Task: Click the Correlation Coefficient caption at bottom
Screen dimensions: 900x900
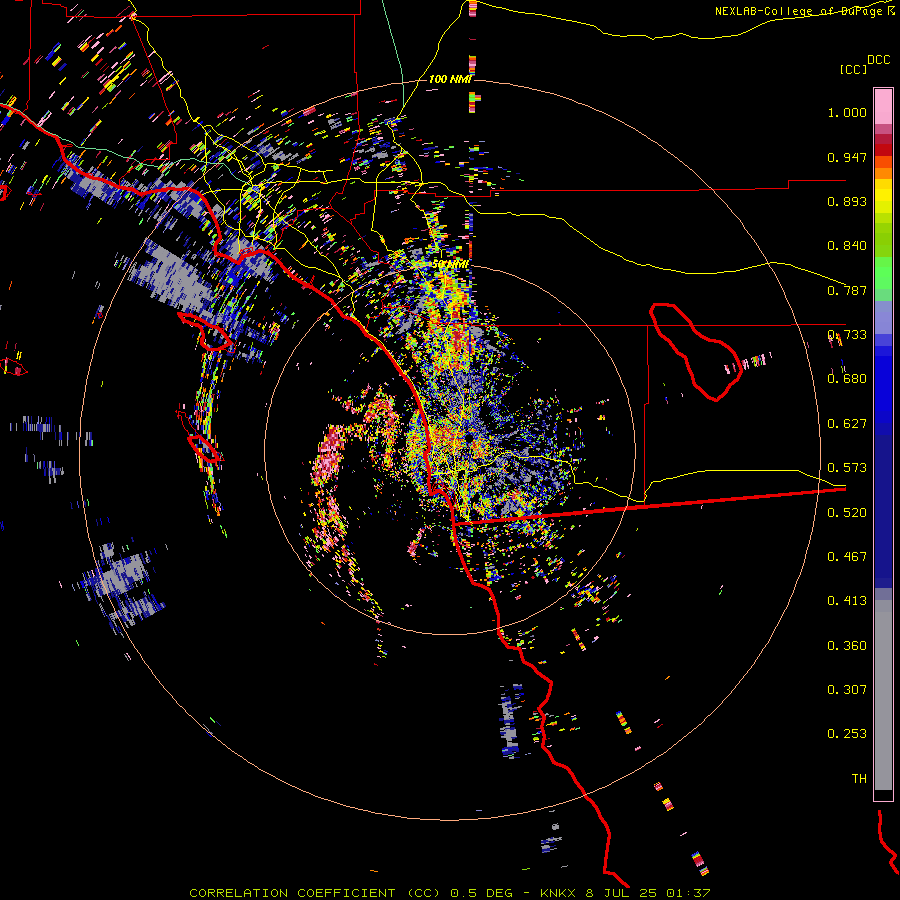Action: tap(450, 893)
